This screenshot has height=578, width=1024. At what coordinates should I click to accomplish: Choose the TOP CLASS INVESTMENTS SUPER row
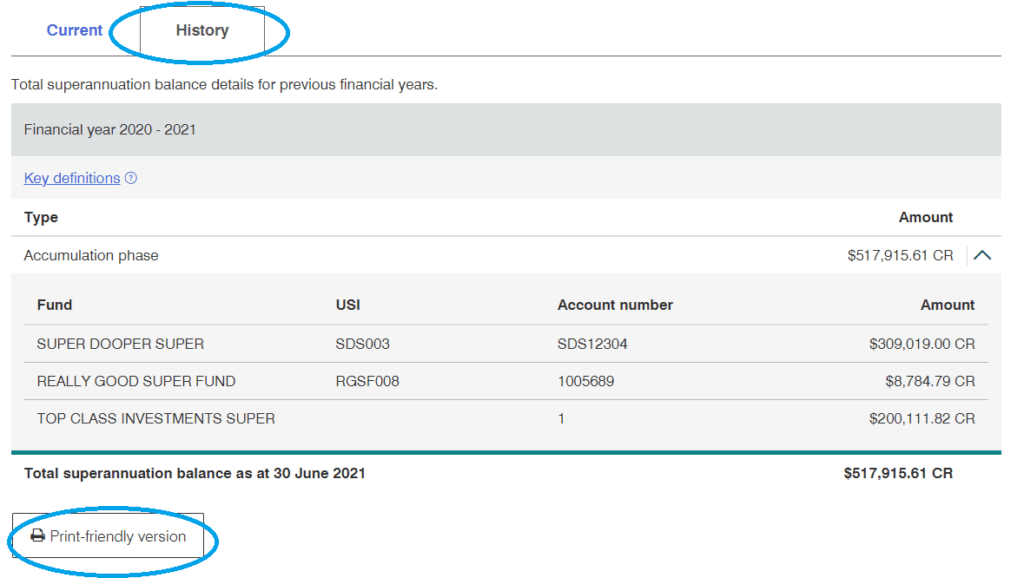[156, 419]
